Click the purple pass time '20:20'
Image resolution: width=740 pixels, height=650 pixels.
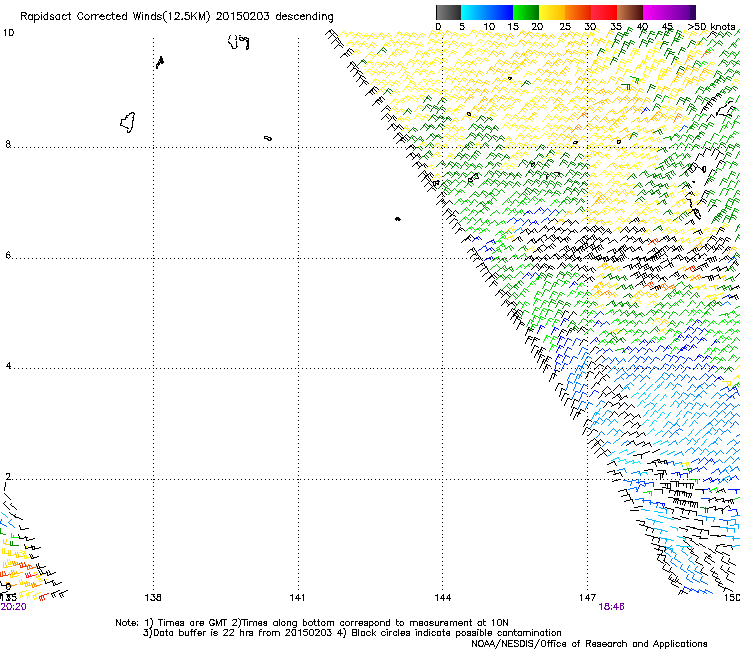[13, 607]
